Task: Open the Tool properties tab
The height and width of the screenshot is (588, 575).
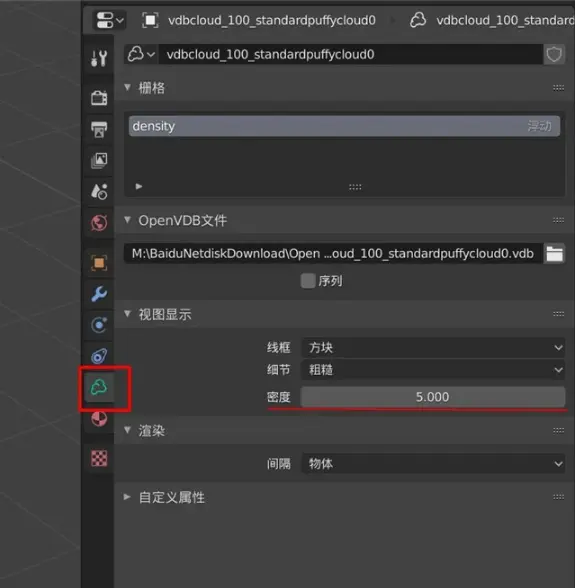Action: (99, 58)
